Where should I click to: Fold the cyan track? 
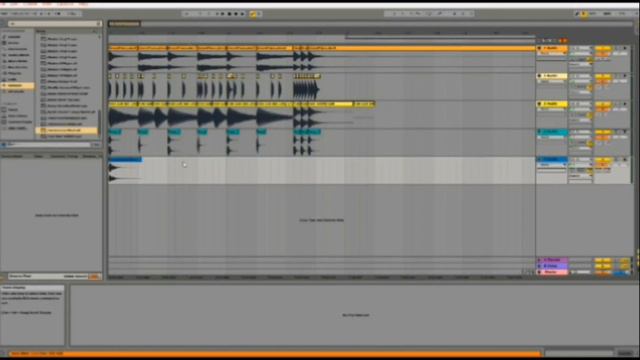tap(539, 132)
